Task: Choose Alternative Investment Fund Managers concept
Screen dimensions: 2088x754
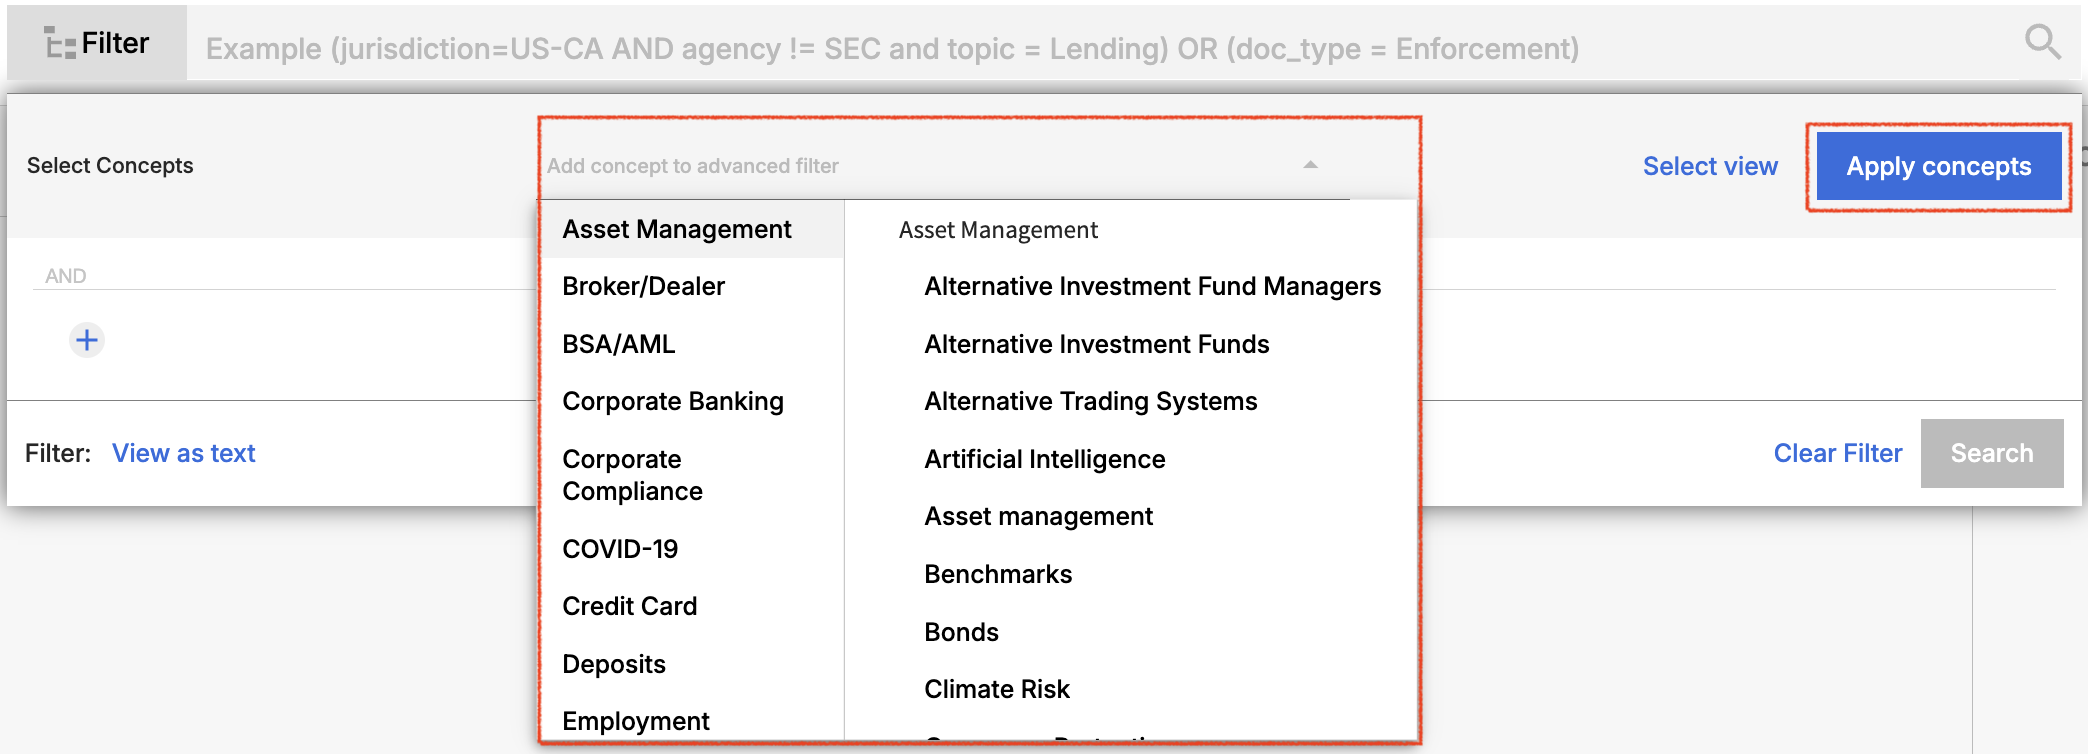Action: click(x=1152, y=287)
